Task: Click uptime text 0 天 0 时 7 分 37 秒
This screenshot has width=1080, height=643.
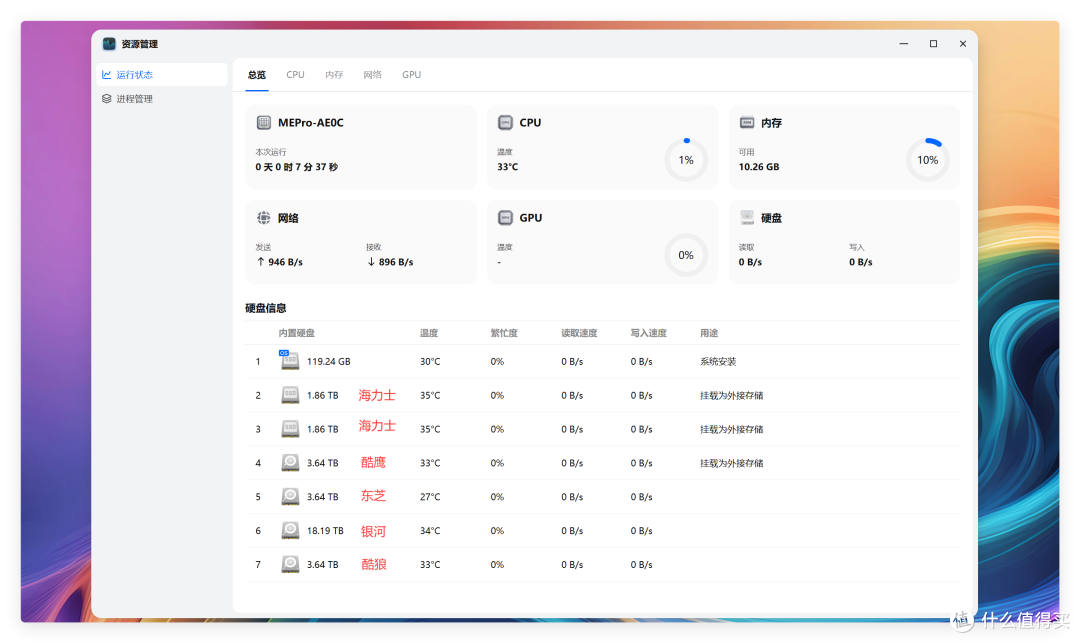Action: pos(297,167)
